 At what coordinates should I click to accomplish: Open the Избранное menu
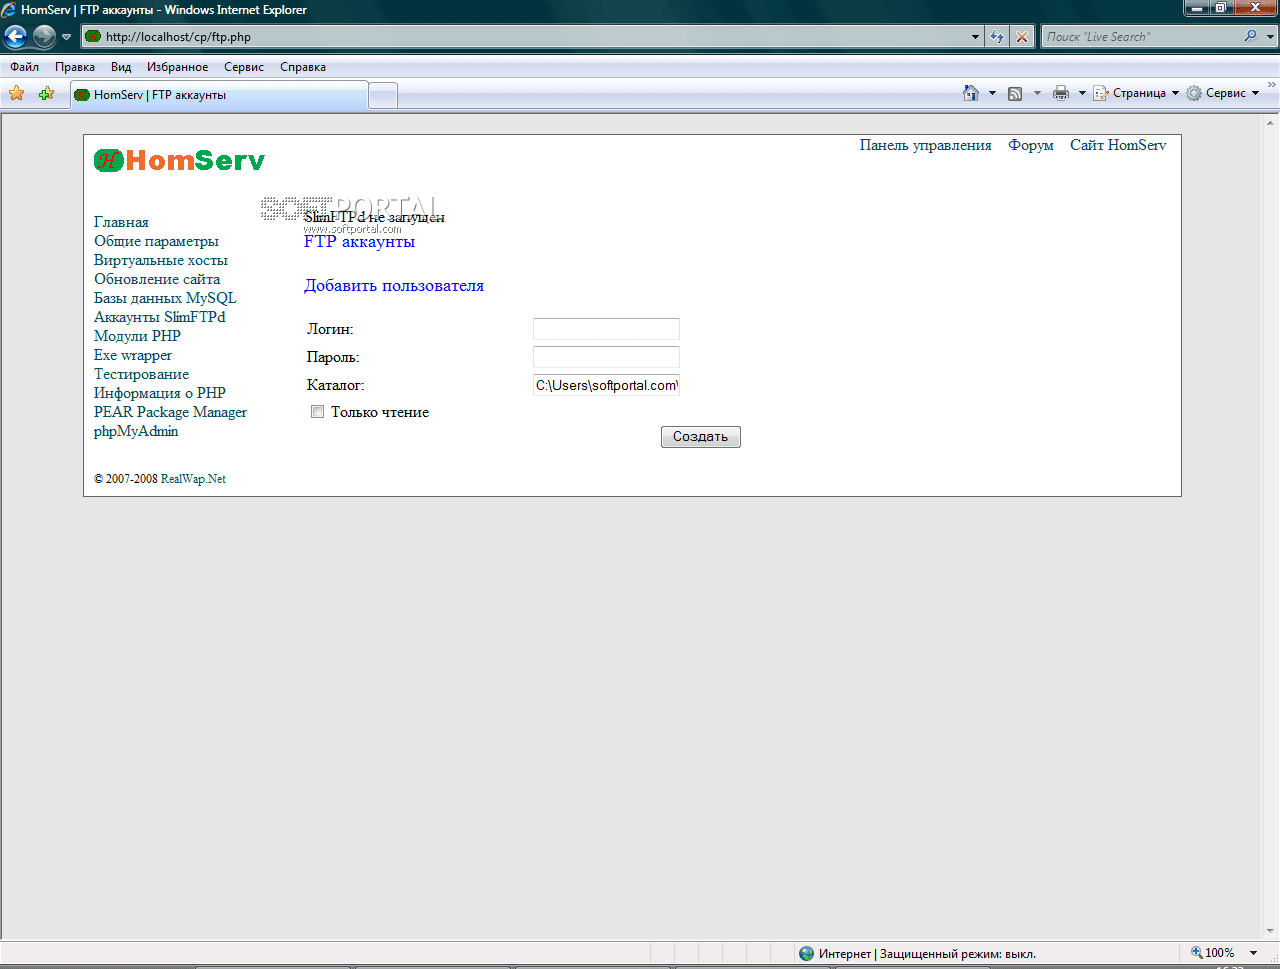point(178,67)
